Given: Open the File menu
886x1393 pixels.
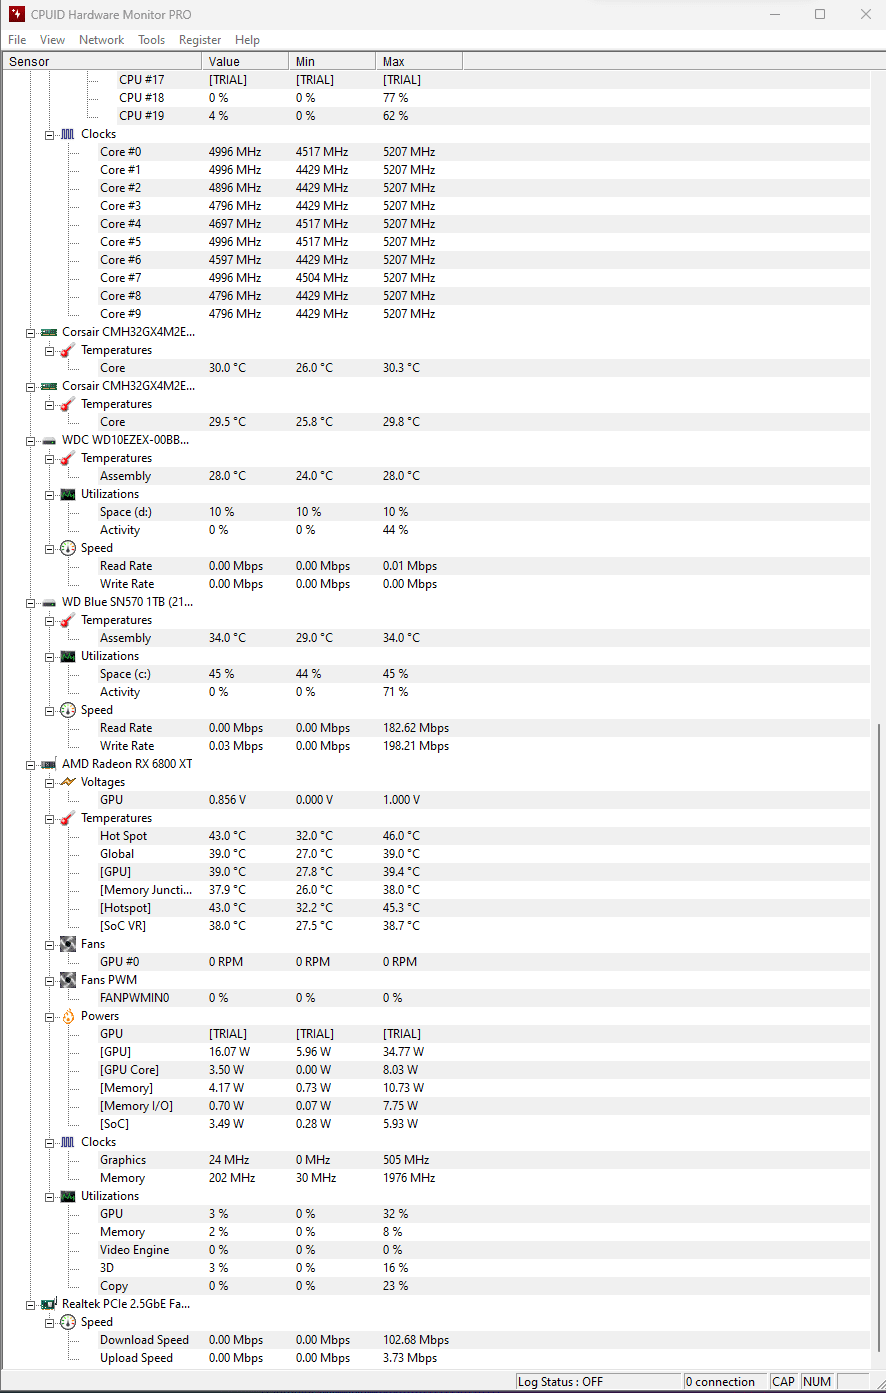Looking at the screenshot, I should click(x=17, y=40).
